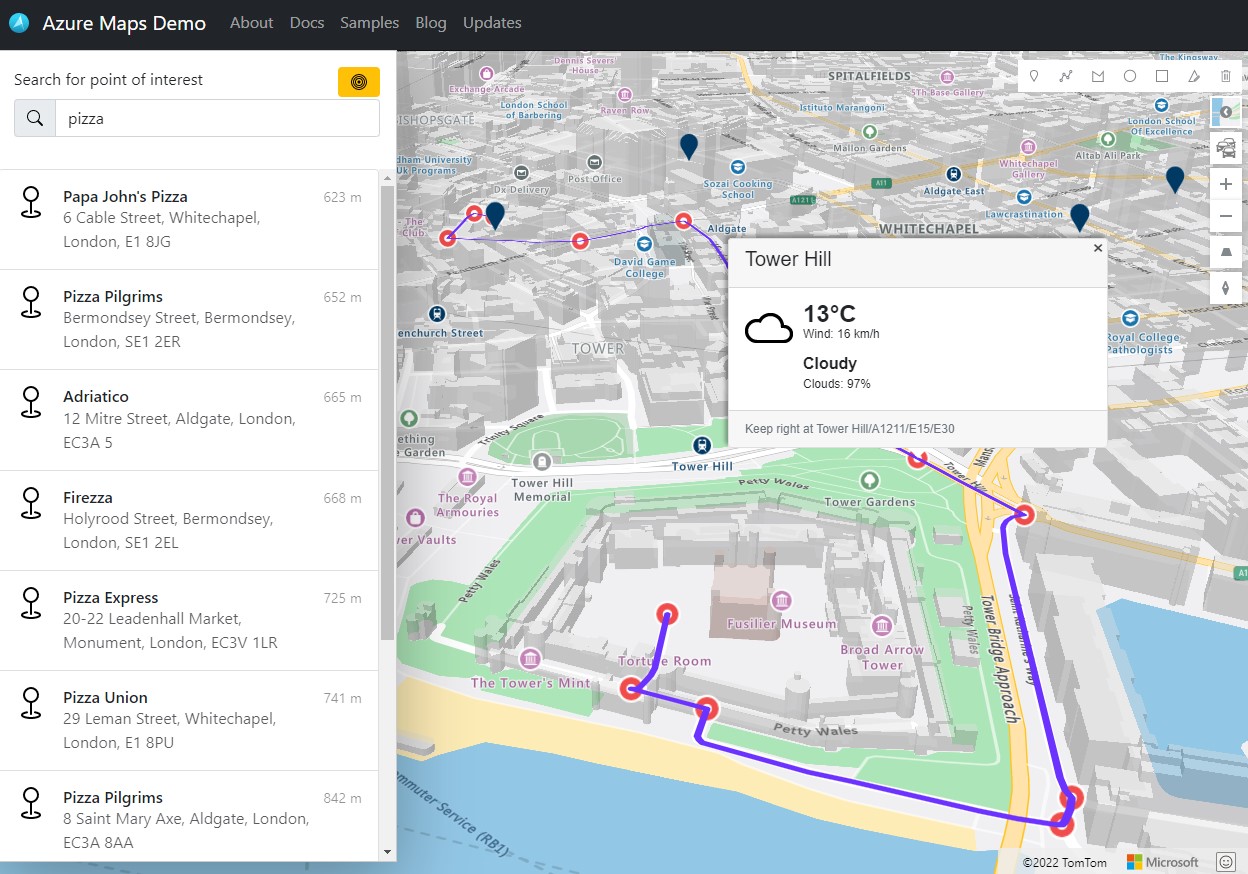Click the David Game College icon

645,243
